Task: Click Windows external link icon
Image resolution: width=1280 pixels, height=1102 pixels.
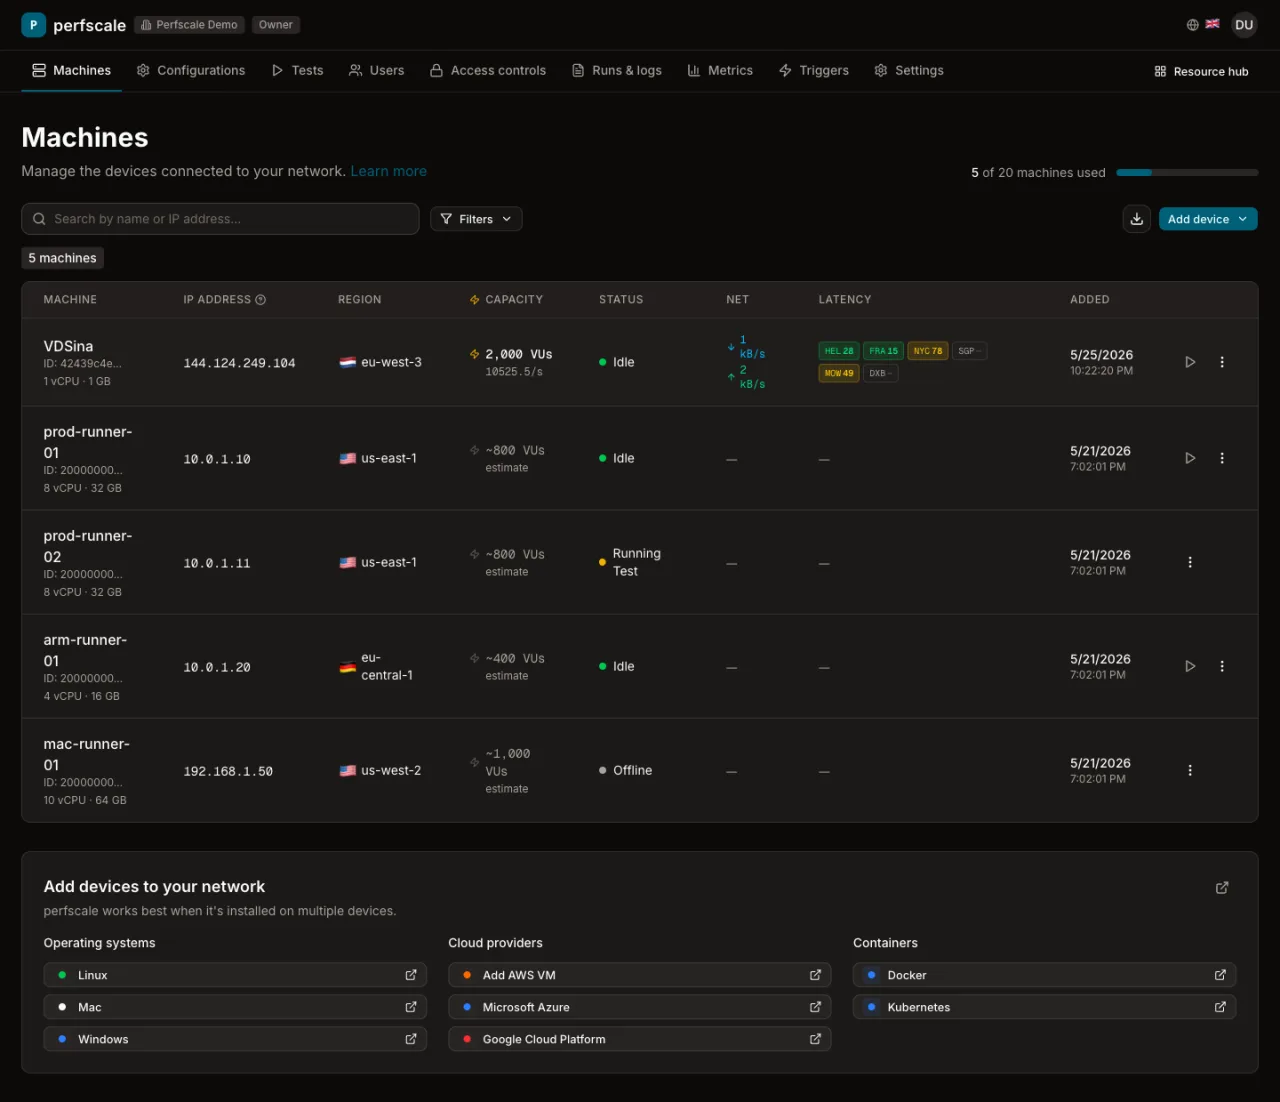Action: click(x=411, y=1039)
